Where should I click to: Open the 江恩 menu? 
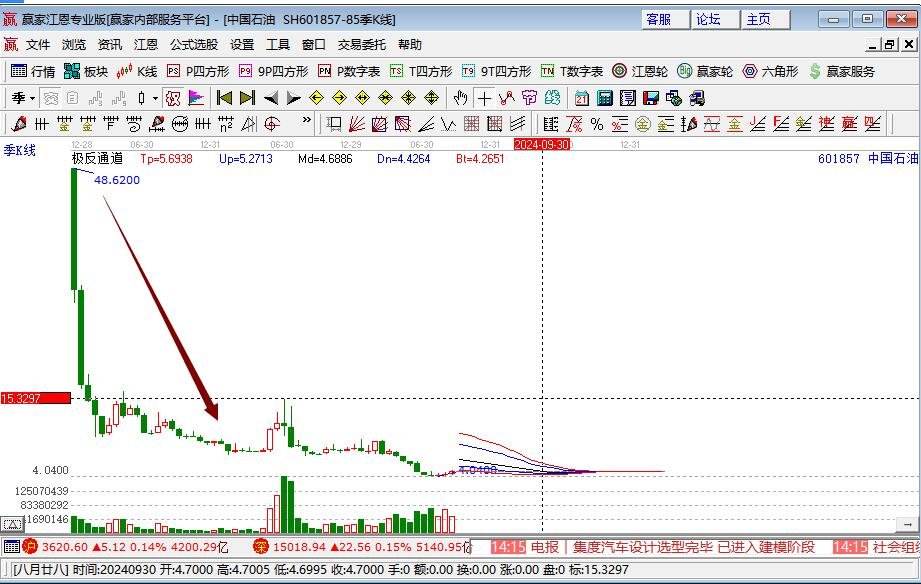click(x=146, y=45)
